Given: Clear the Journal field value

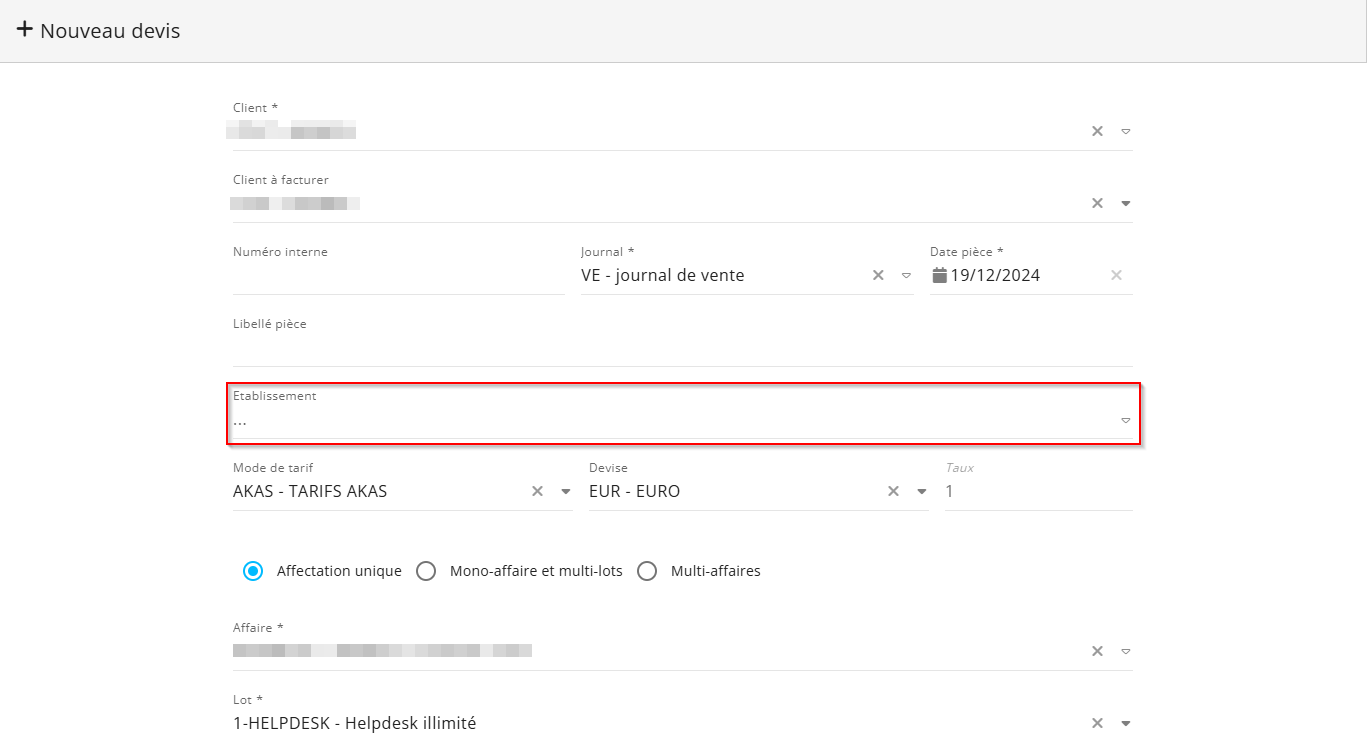Looking at the screenshot, I should point(878,275).
